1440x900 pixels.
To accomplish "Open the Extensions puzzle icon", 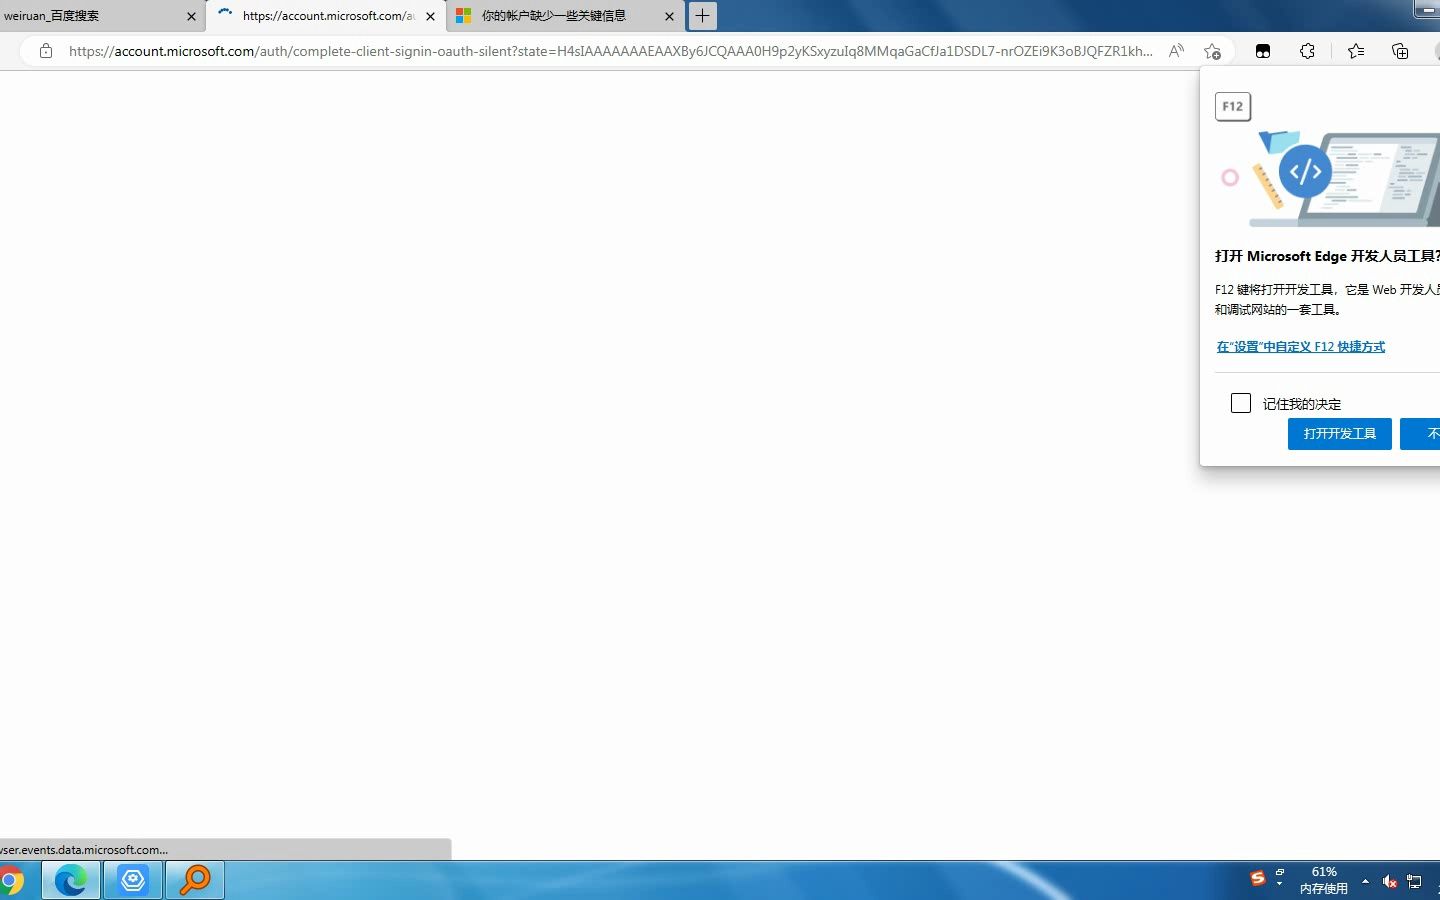I will click(1307, 51).
